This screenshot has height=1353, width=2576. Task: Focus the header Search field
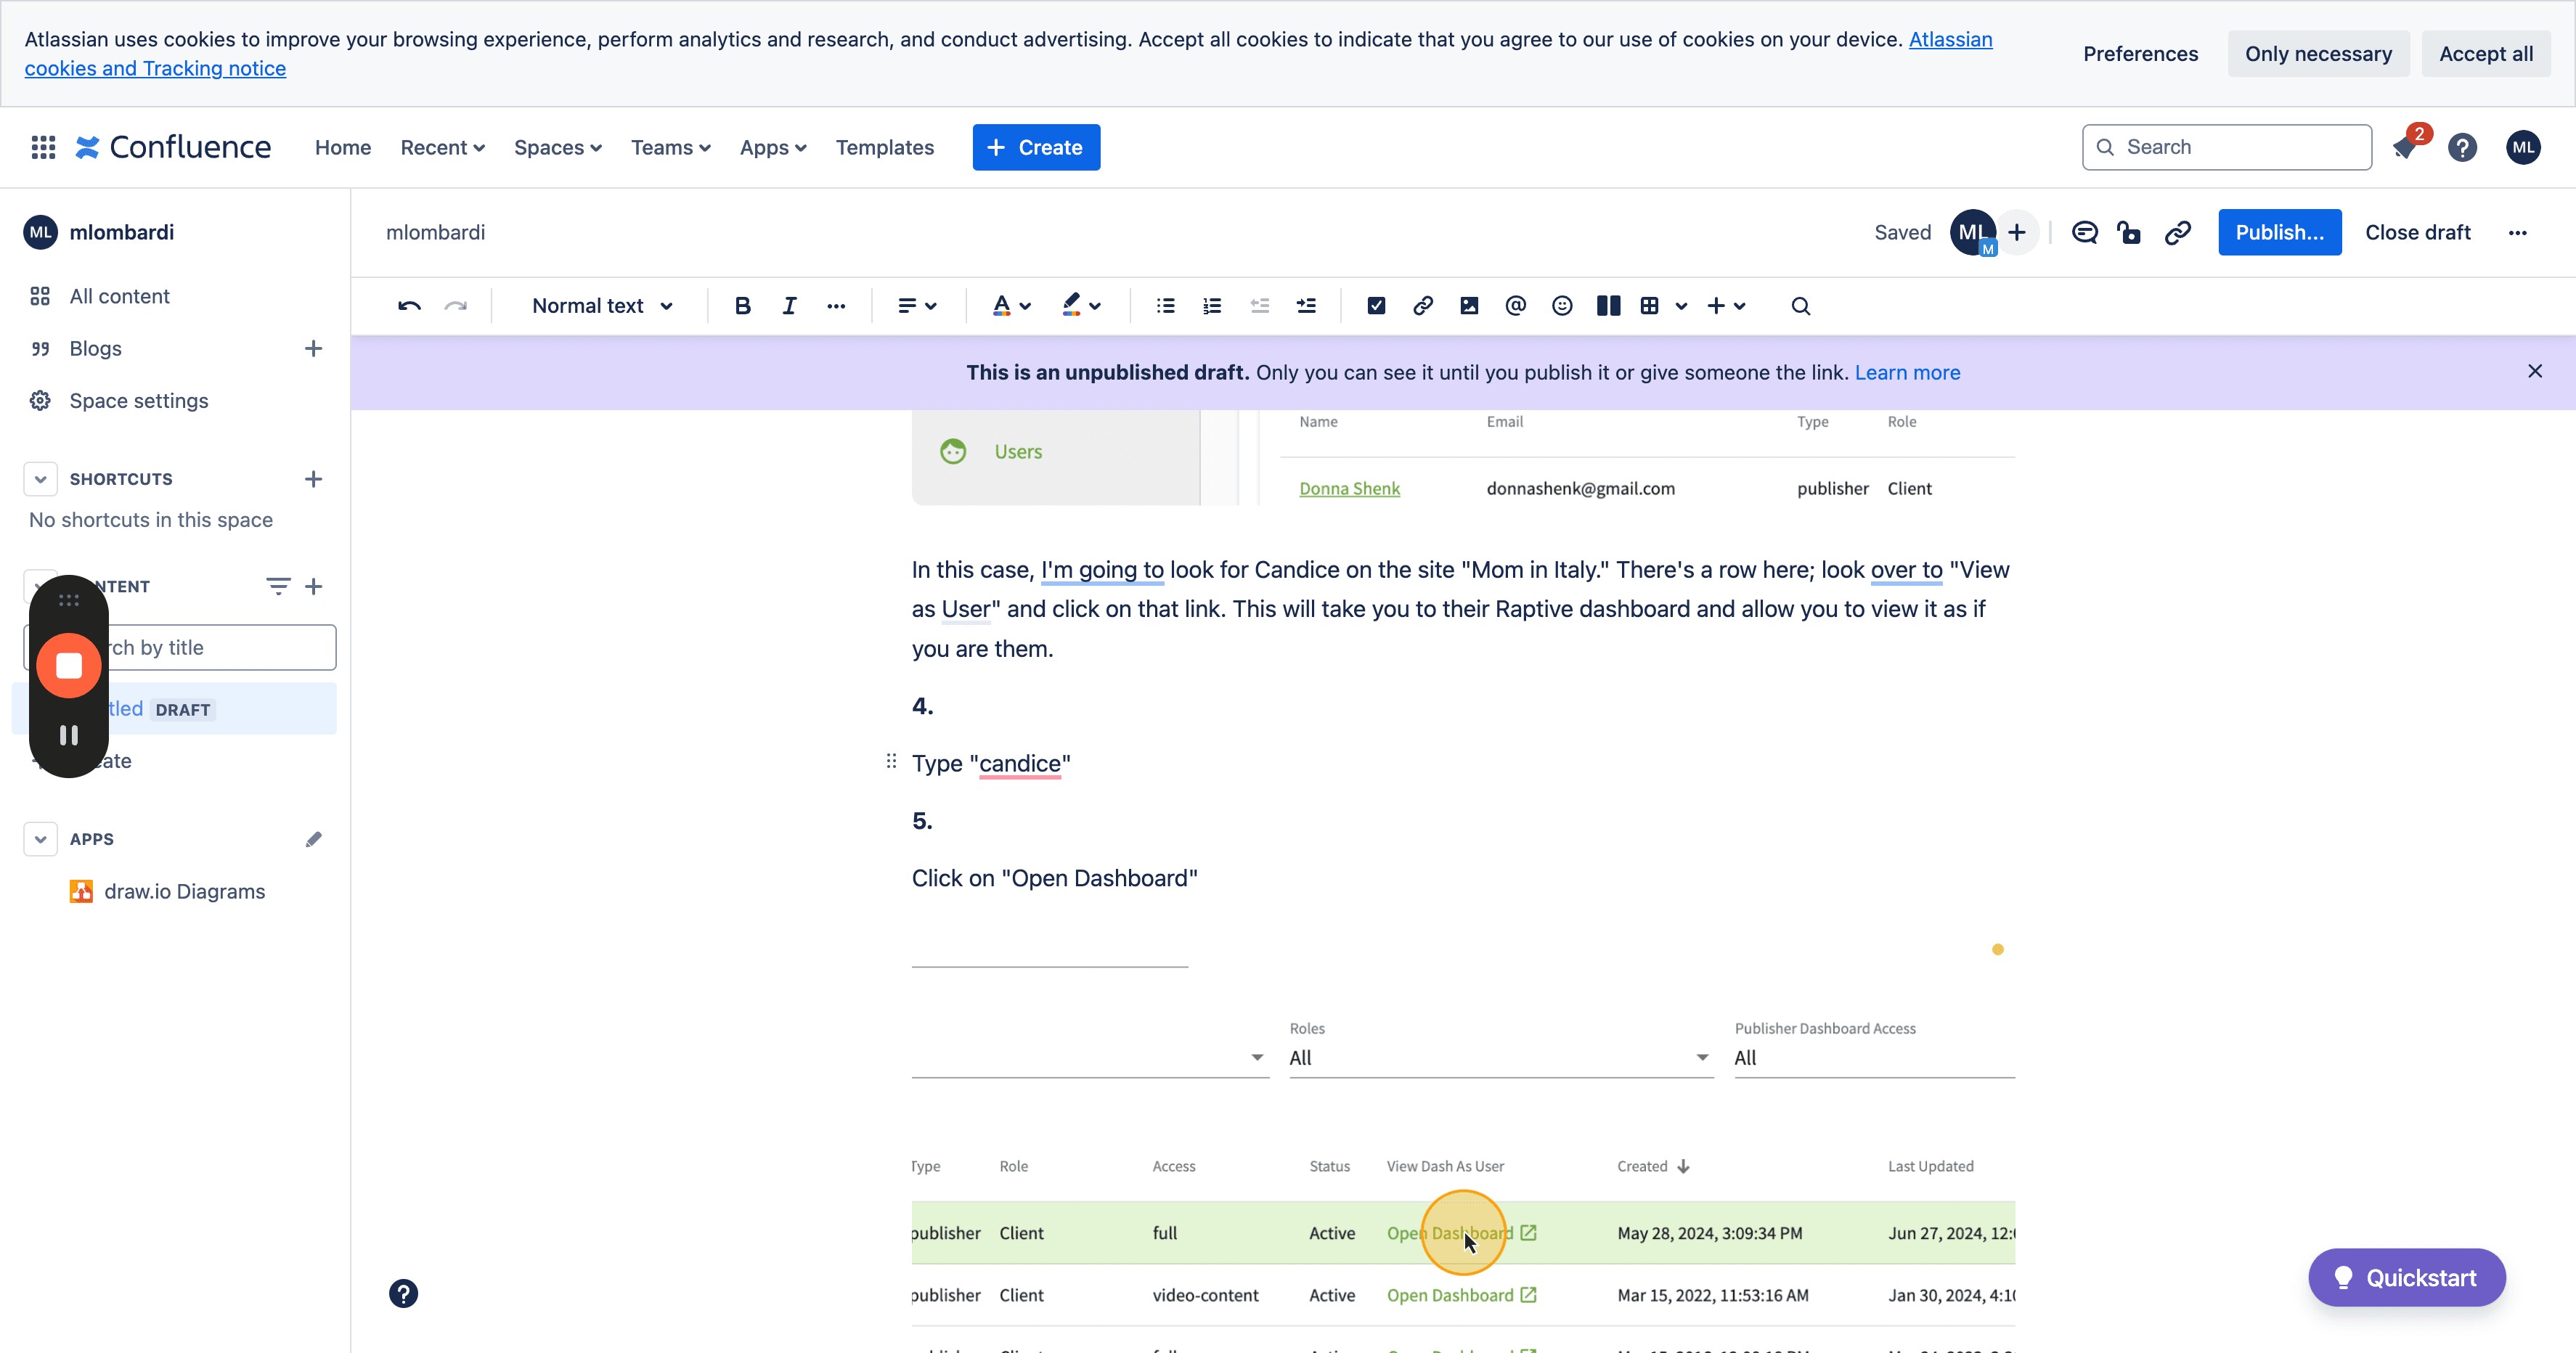(2227, 148)
